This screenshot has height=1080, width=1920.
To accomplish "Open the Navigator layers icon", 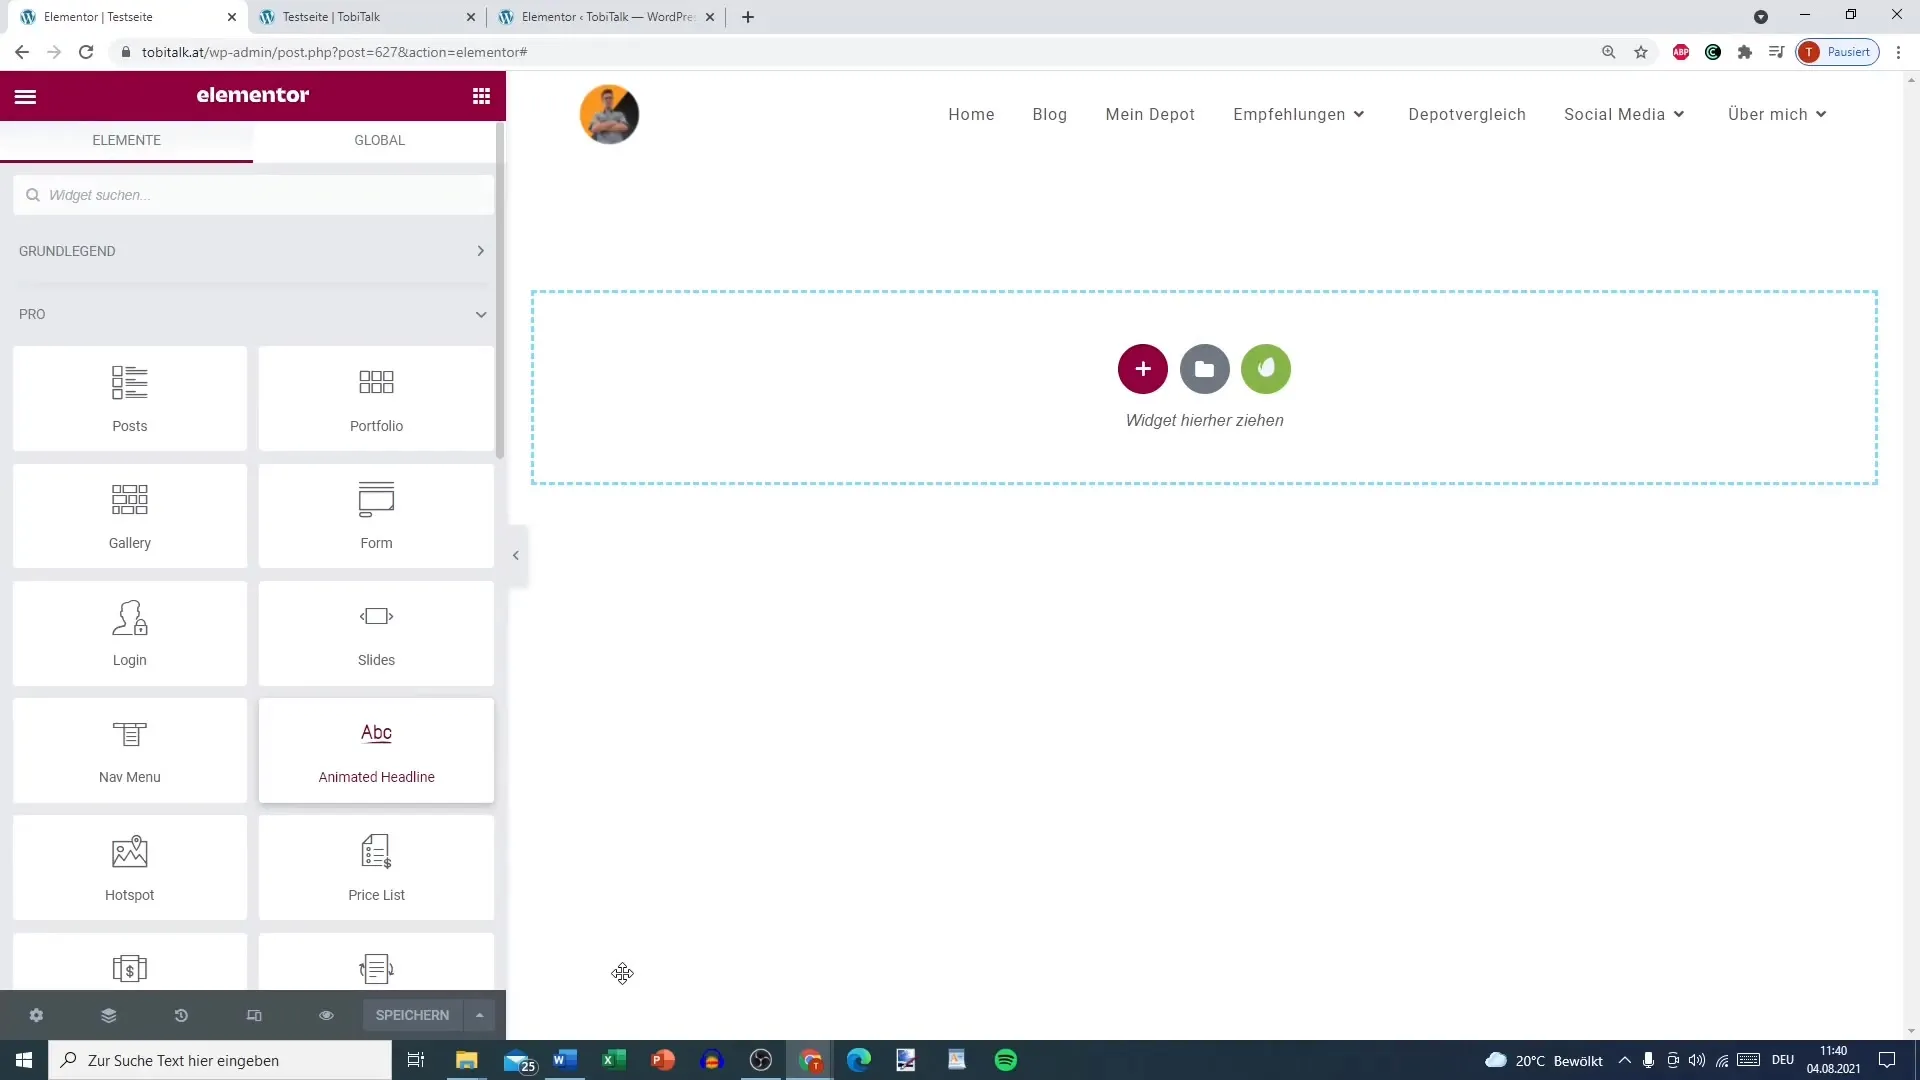I will point(109,1015).
